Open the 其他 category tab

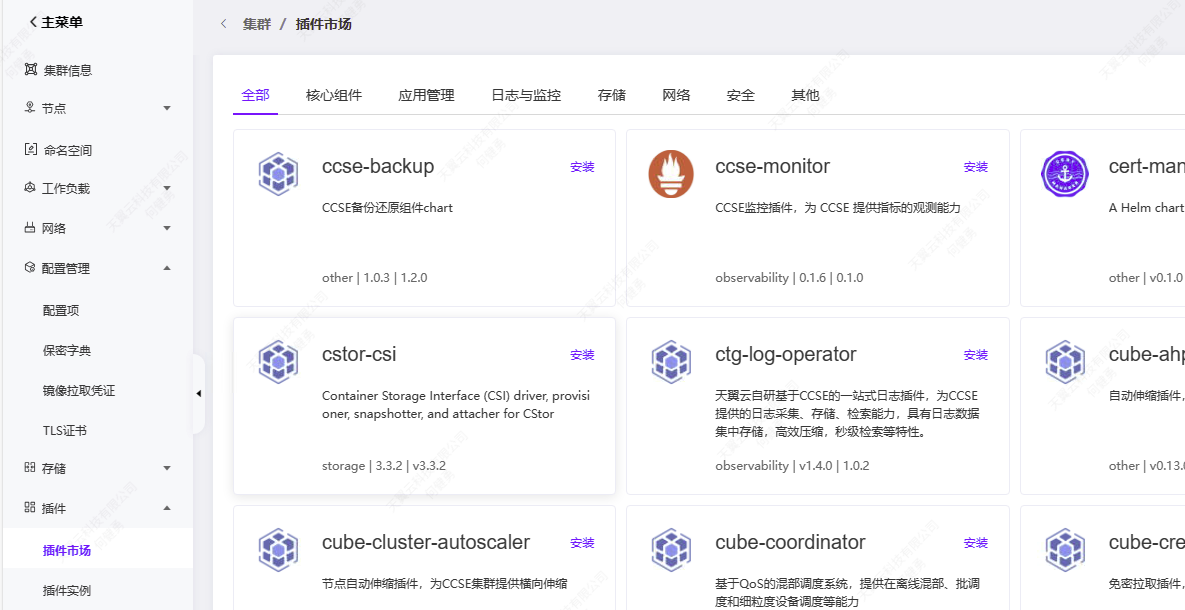click(x=805, y=95)
